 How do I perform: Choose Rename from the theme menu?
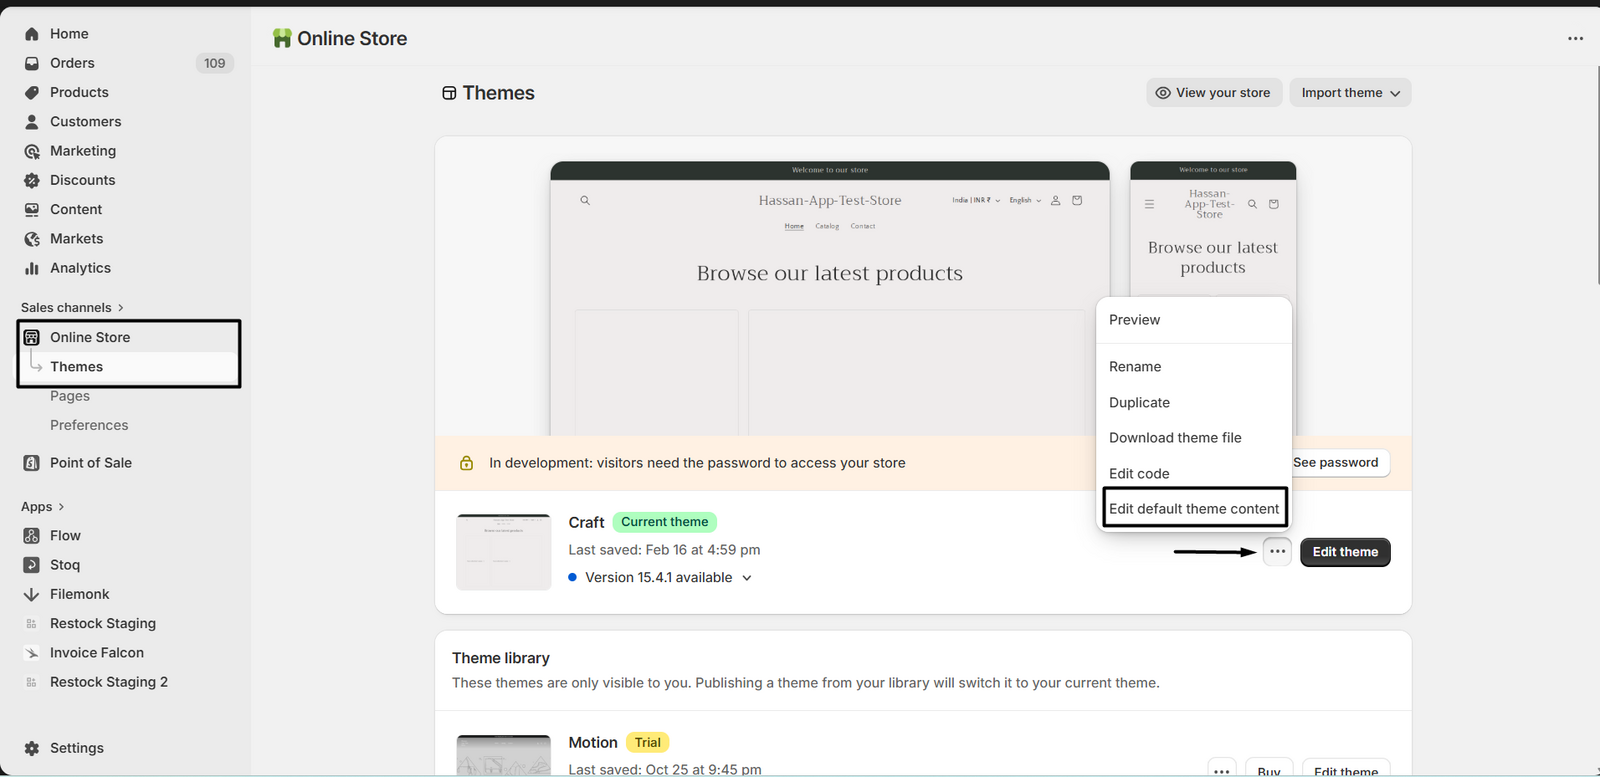coord(1194,367)
